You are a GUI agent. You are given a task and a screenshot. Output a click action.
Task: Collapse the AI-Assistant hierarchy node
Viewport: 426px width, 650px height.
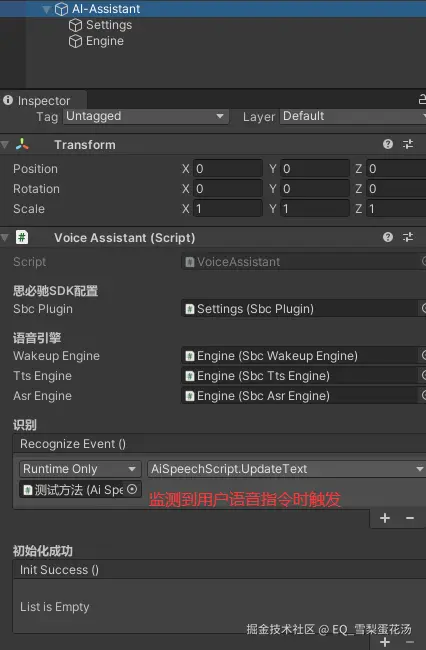point(46,9)
